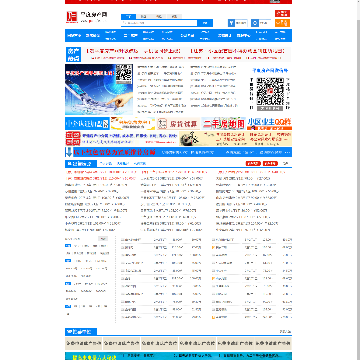Click the large QR code on the right
This screenshot has width=360, height=360.
pos(270,91)
